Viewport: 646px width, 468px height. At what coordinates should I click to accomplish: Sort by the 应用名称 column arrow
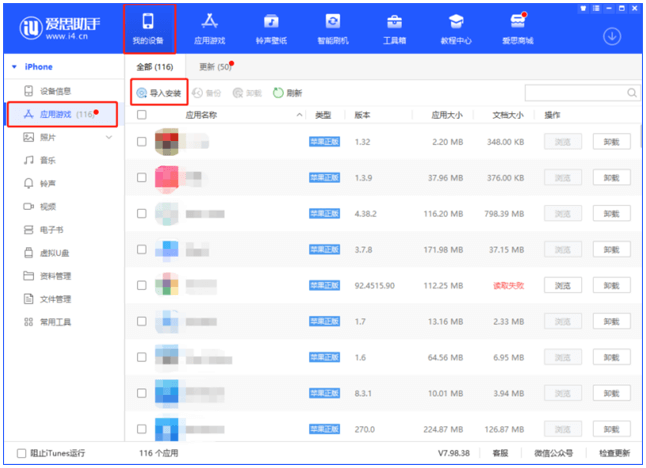point(300,116)
